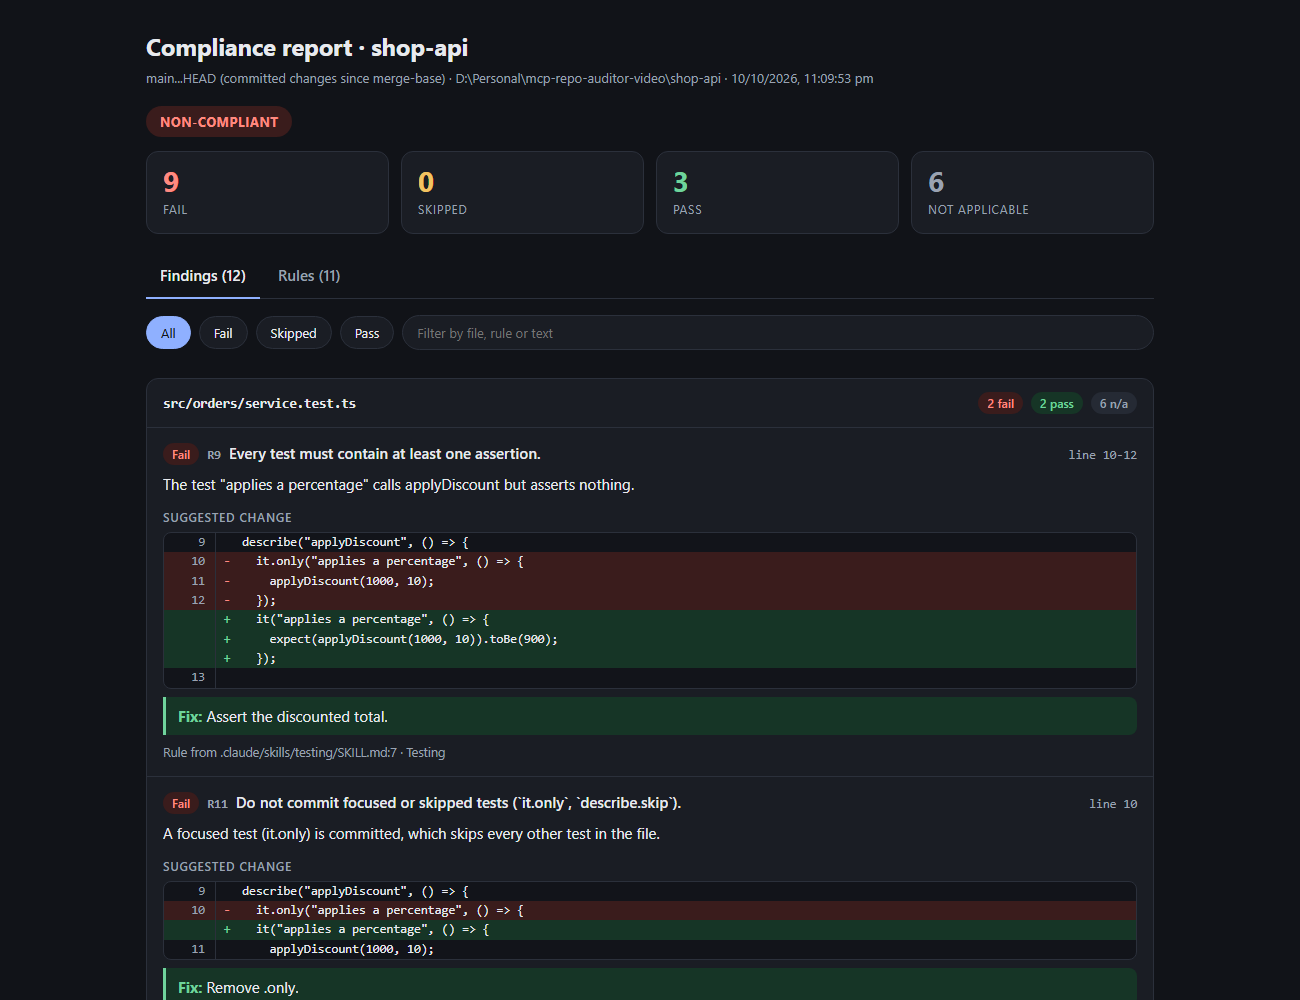
Task: Click description The test applies a percentage asserts nothing
Action: click(x=399, y=485)
